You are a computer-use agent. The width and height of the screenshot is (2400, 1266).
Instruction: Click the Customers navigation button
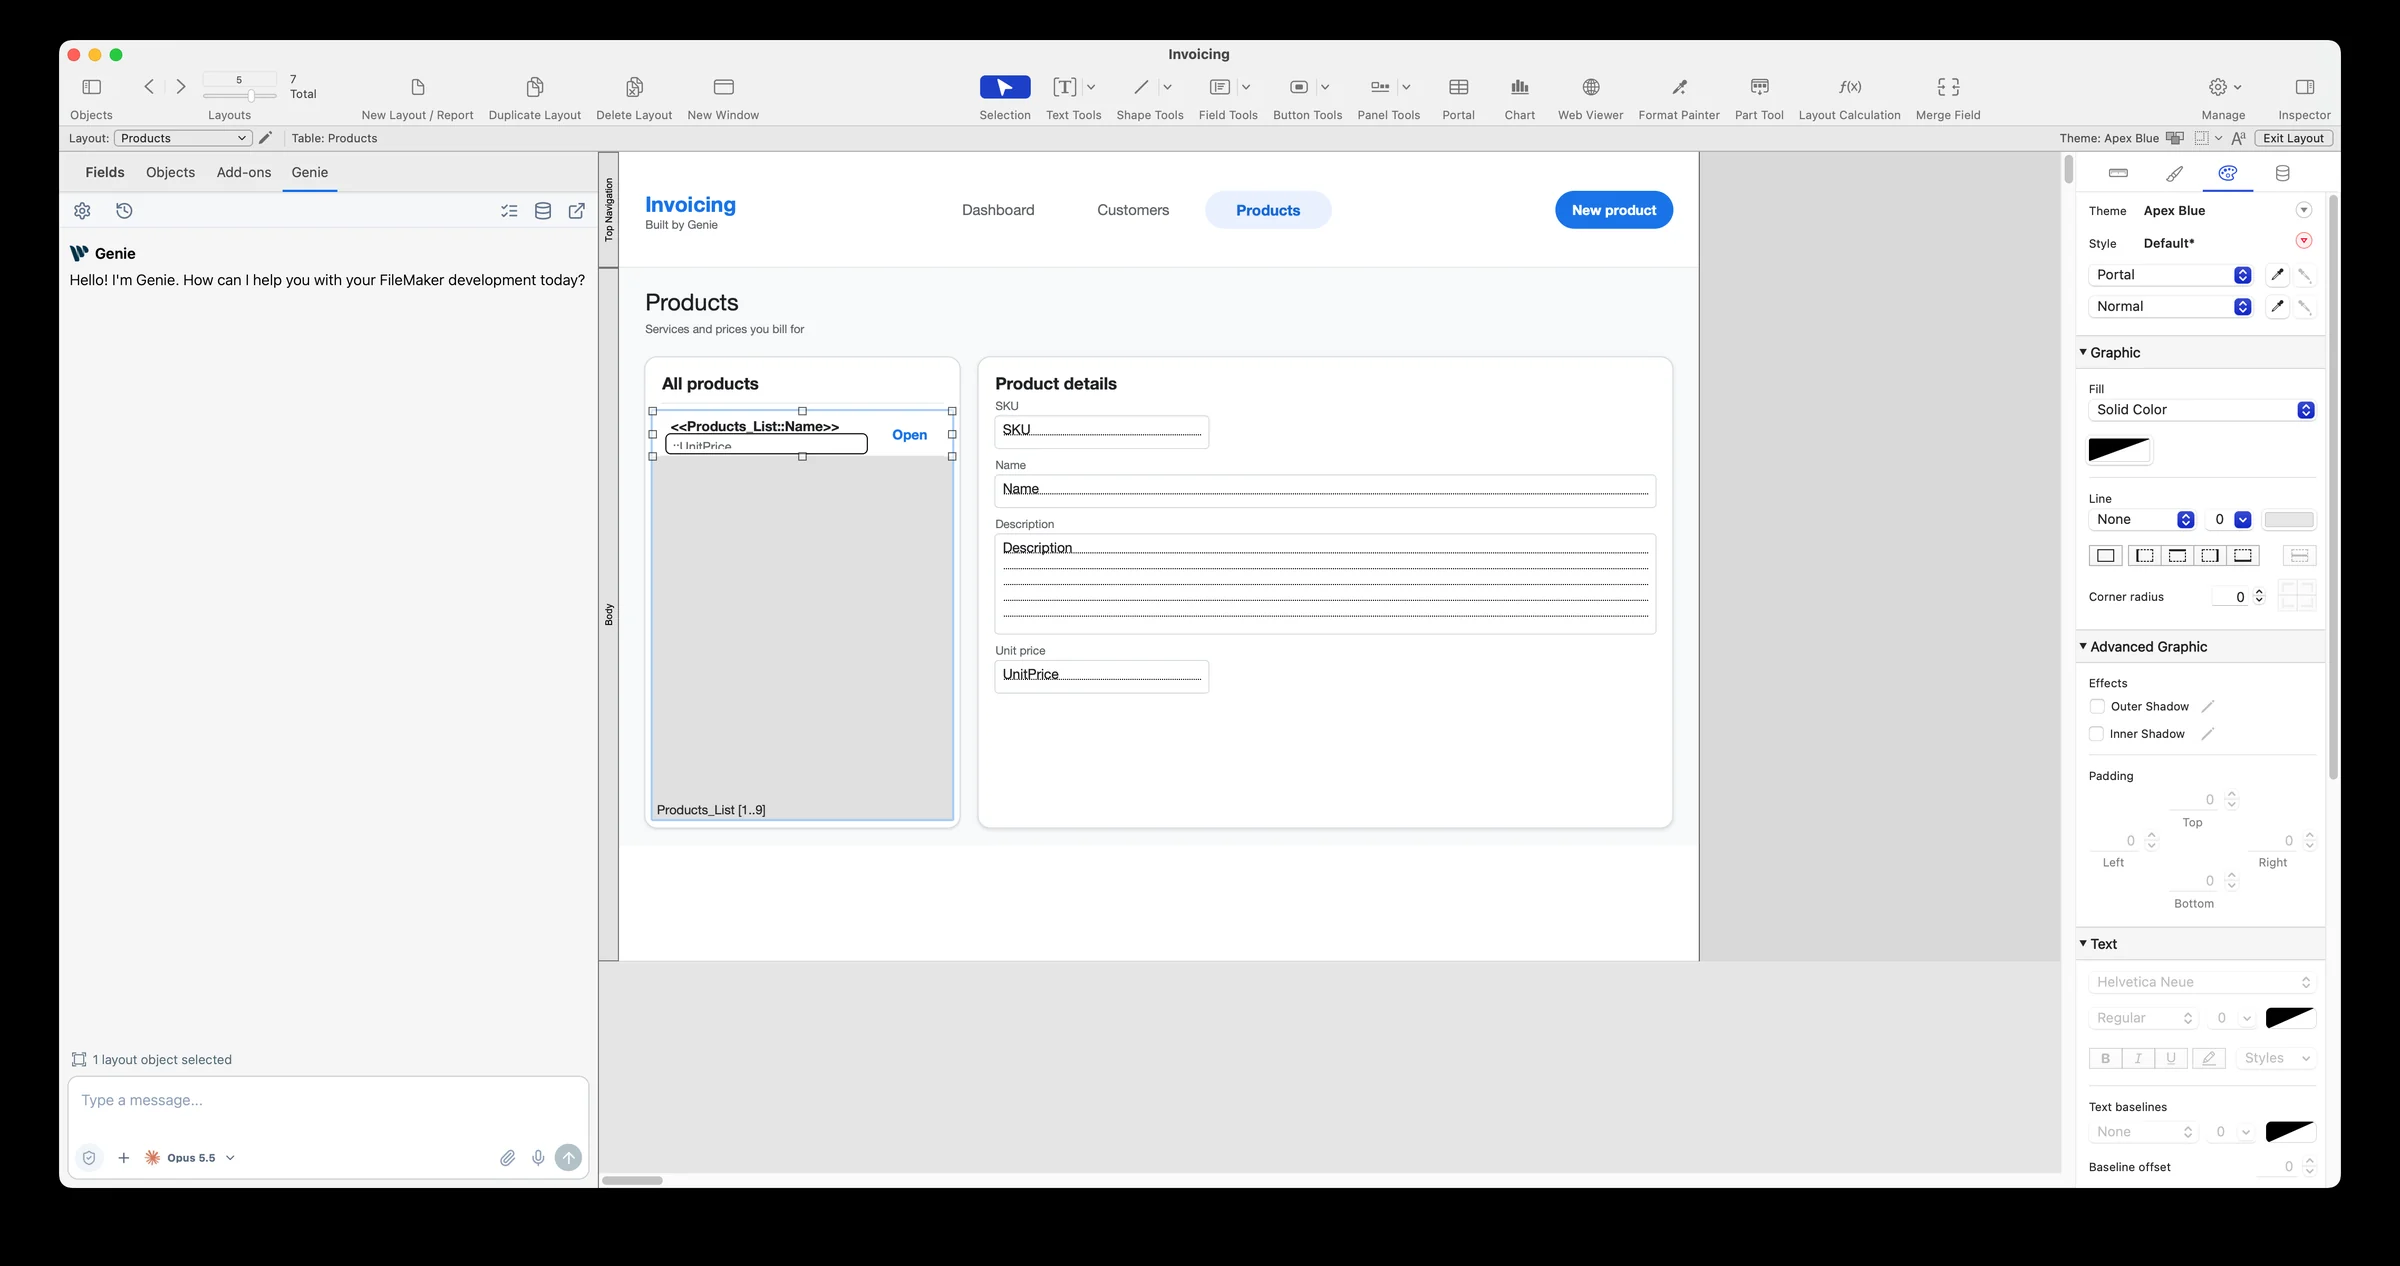[x=1132, y=210]
